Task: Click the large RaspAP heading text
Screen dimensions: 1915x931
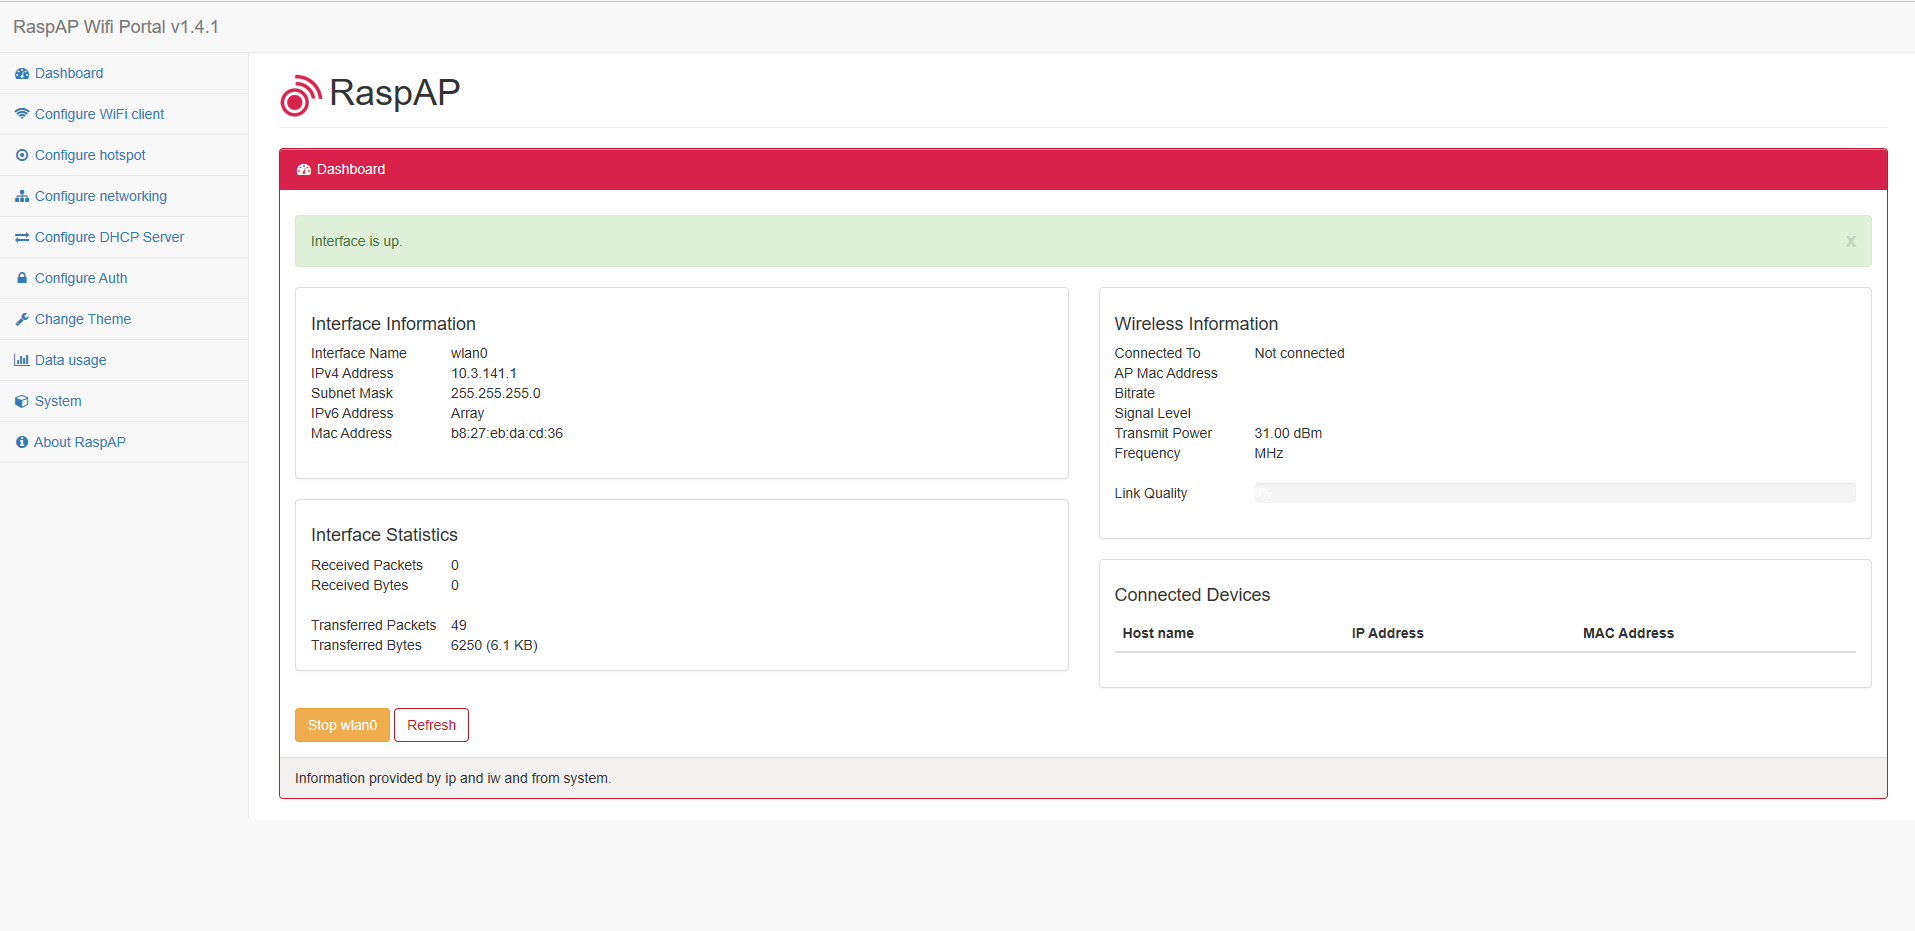Action: (x=395, y=93)
